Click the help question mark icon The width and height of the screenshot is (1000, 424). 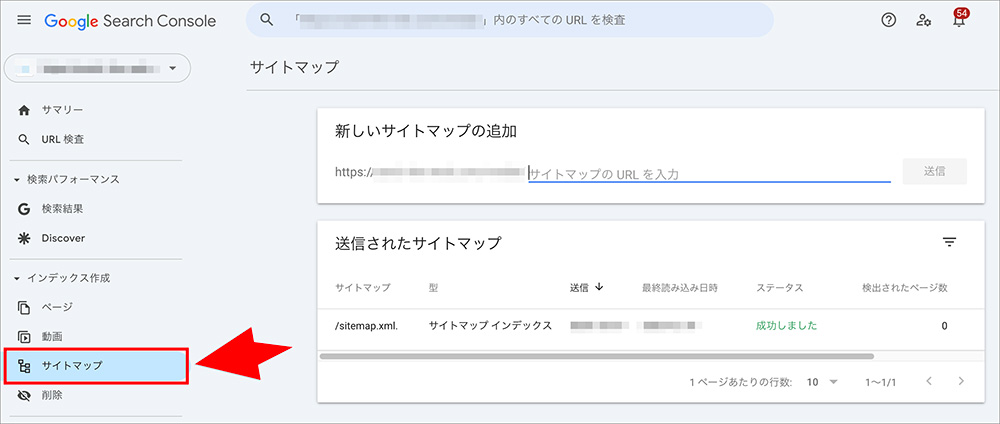point(888,21)
